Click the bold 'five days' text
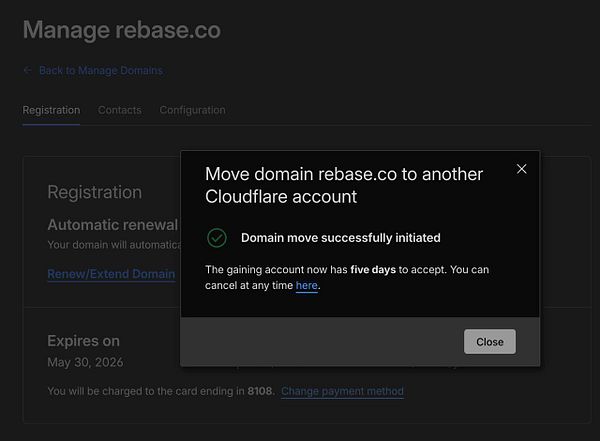The height and width of the screenshot is (441, 600). 373,270
